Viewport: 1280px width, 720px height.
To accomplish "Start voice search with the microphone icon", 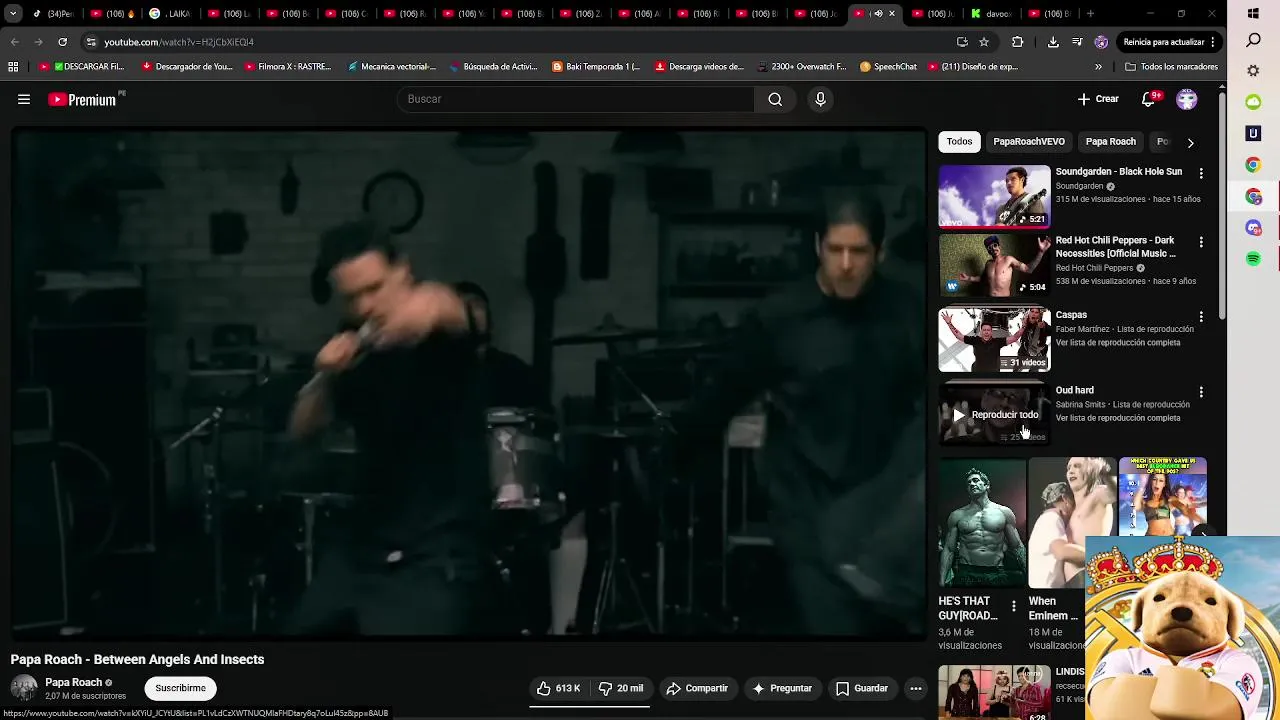I will coord(820,99).
